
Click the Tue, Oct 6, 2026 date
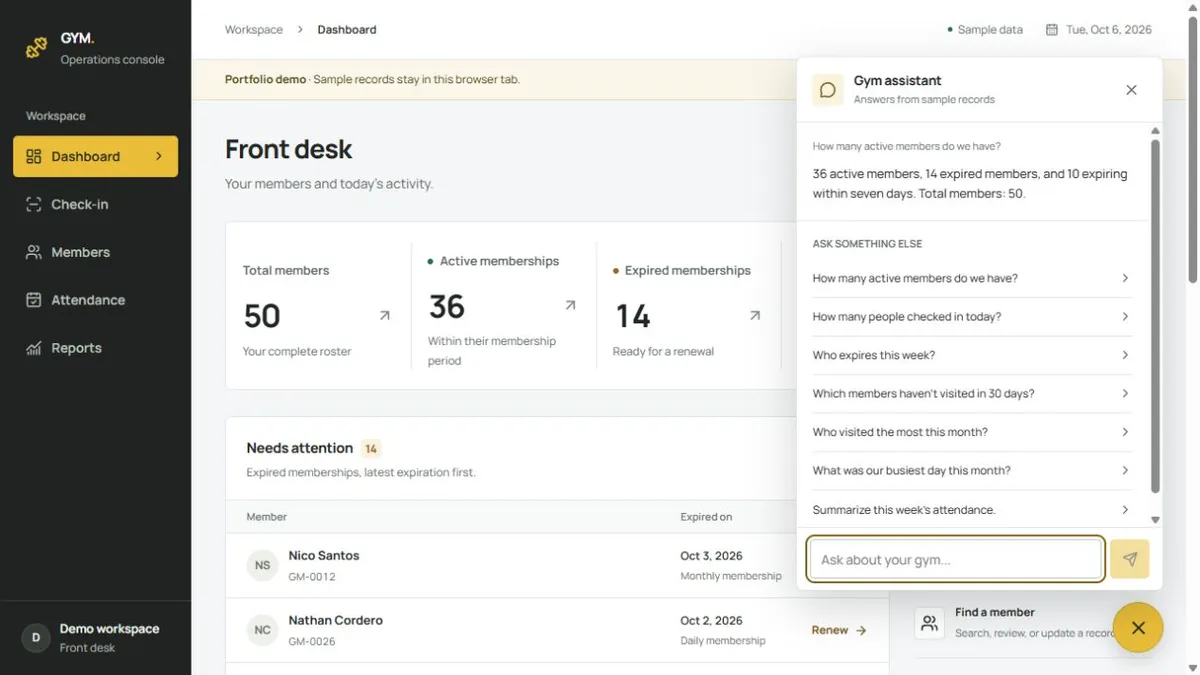click(x=1109, y=30)
